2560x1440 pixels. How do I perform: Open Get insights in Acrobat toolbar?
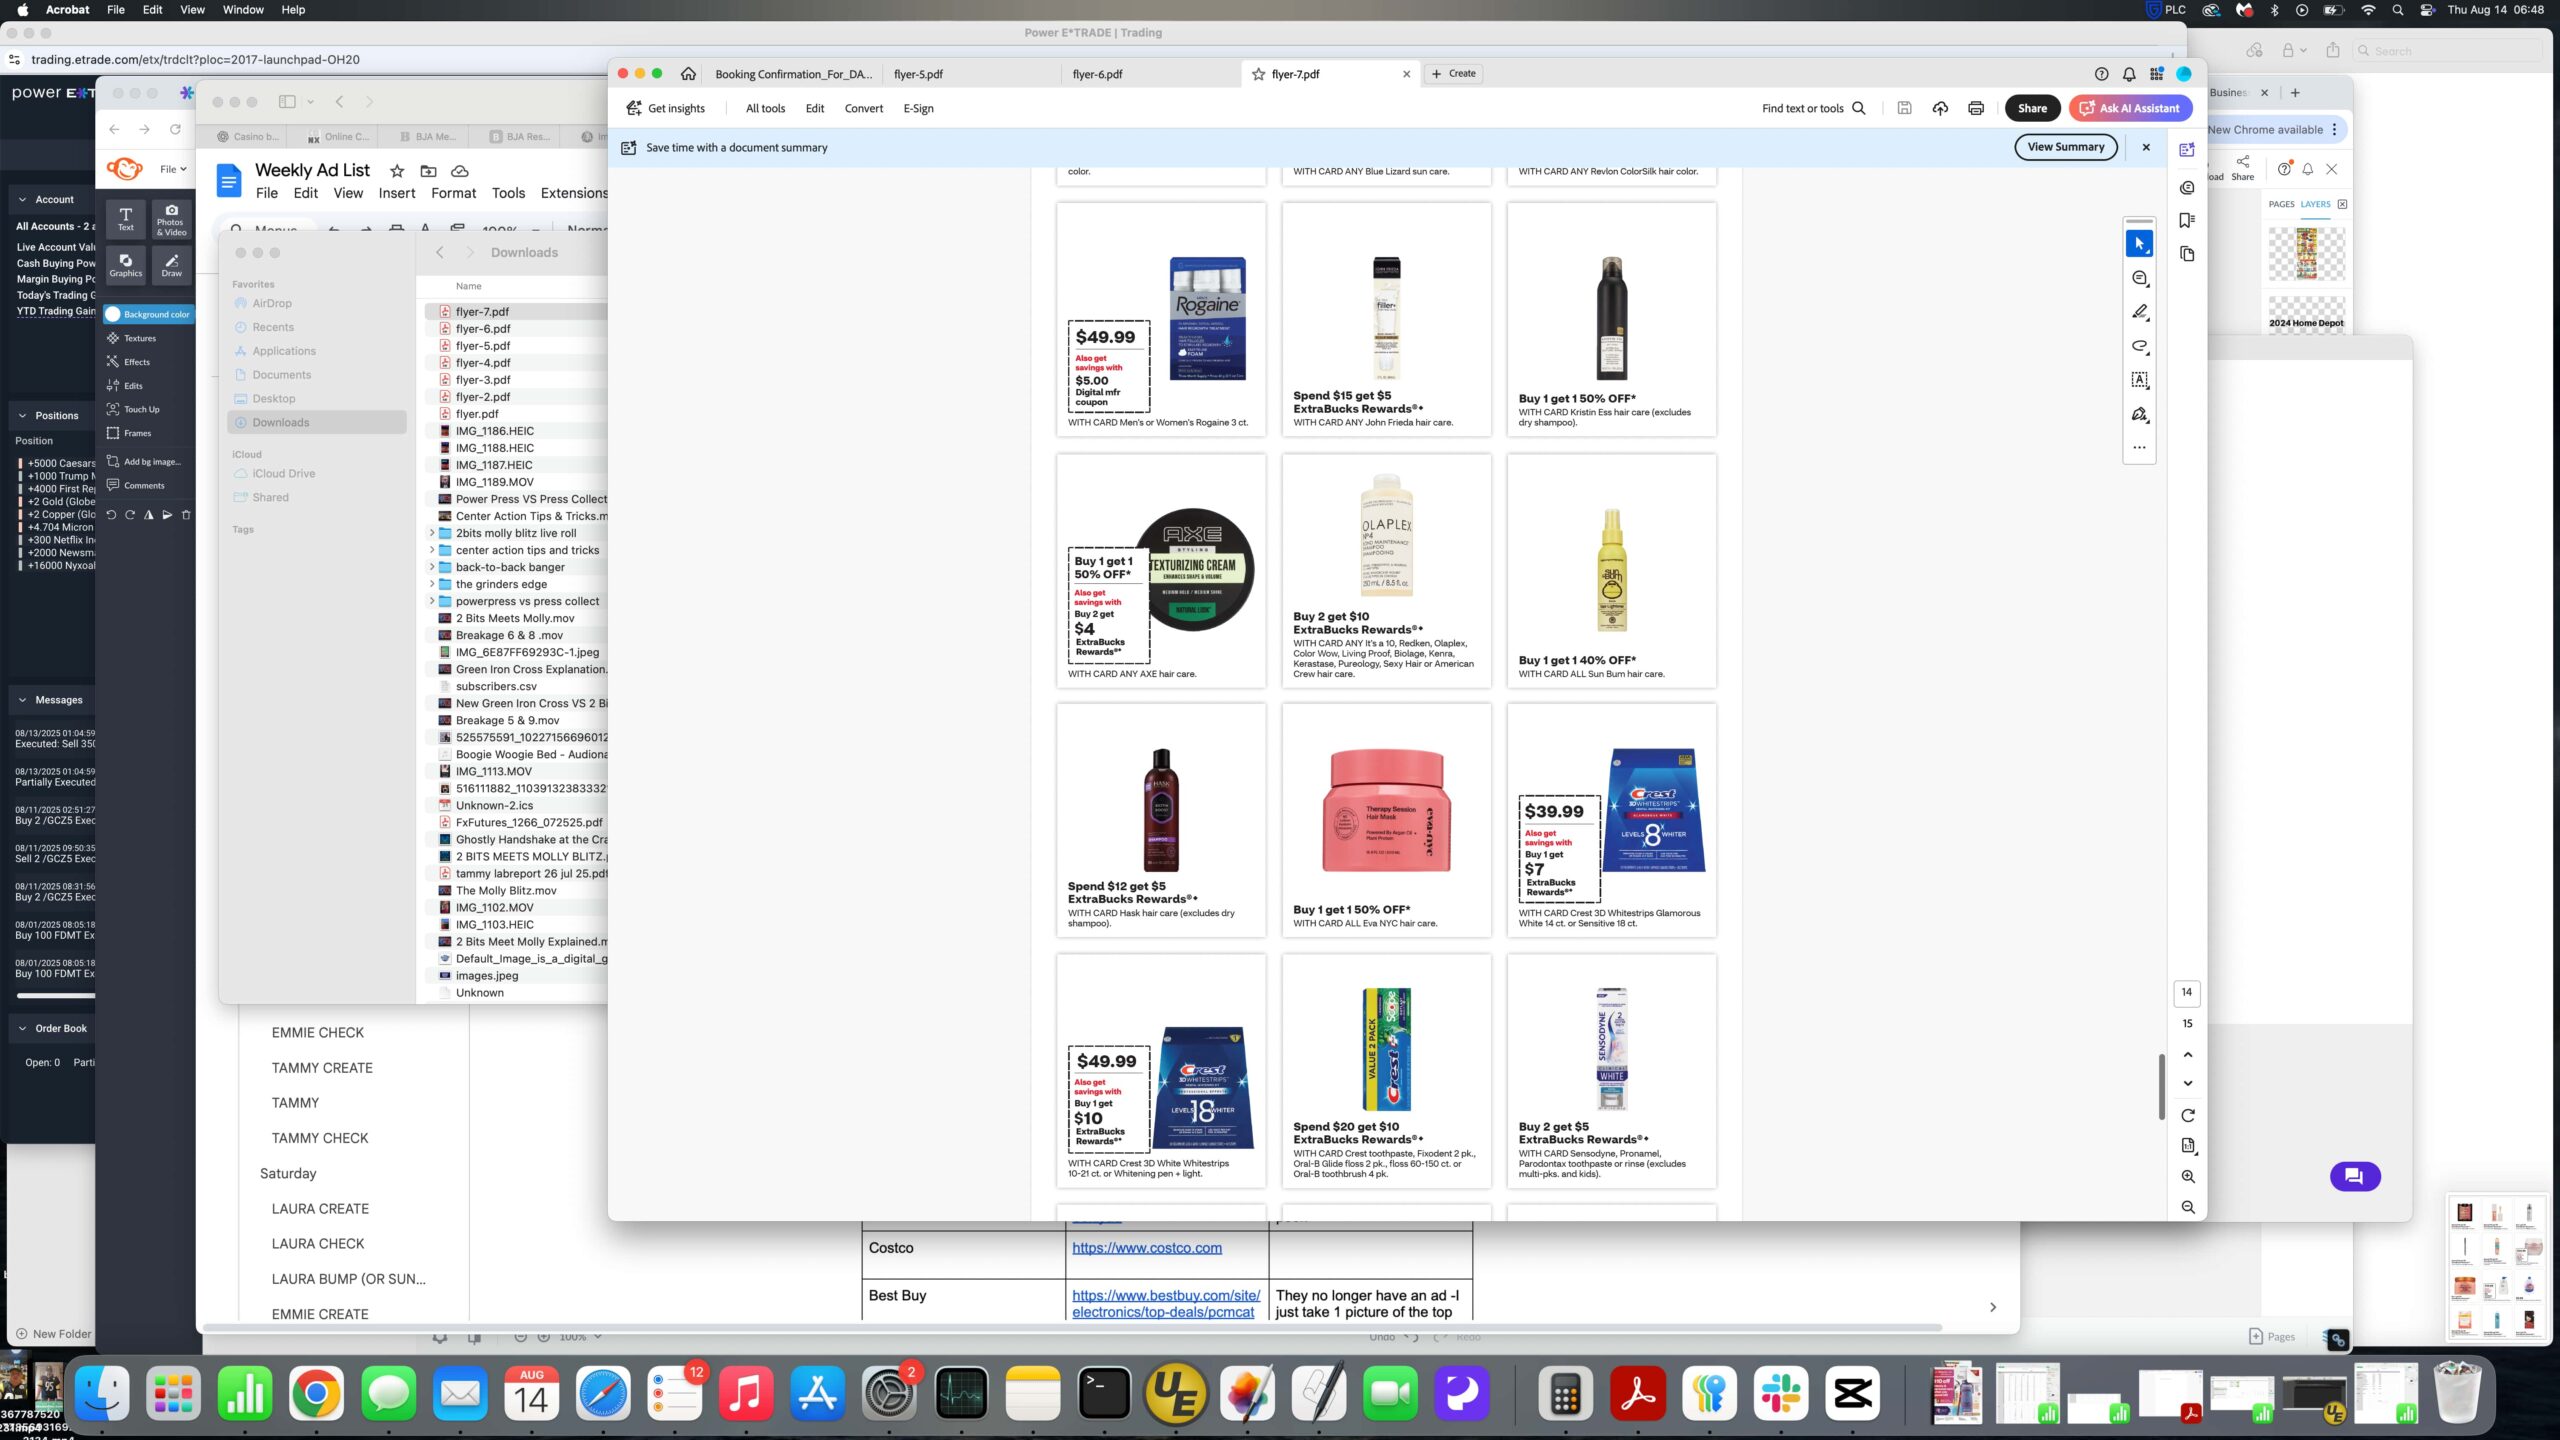tap(665, 108)
